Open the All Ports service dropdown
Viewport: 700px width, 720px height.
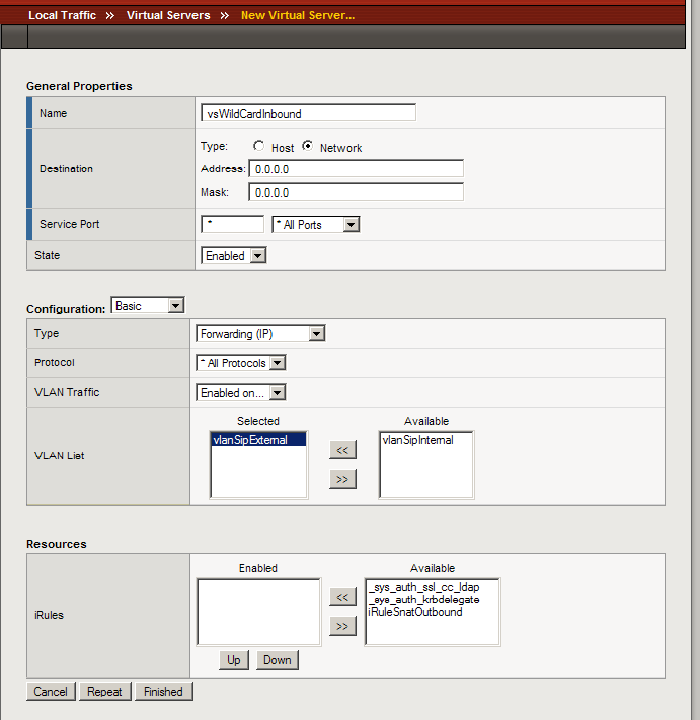315,225
